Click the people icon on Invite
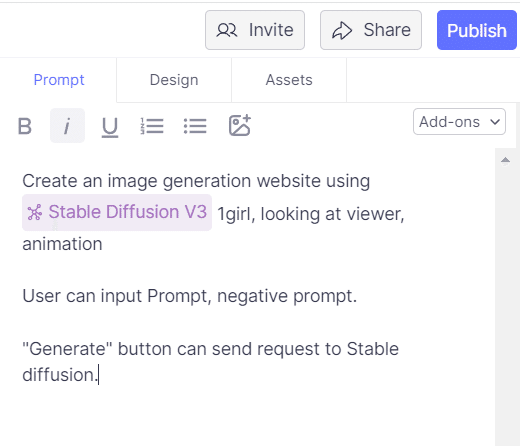The width and height of the screenshot is (520, 446). coord(227,30)
